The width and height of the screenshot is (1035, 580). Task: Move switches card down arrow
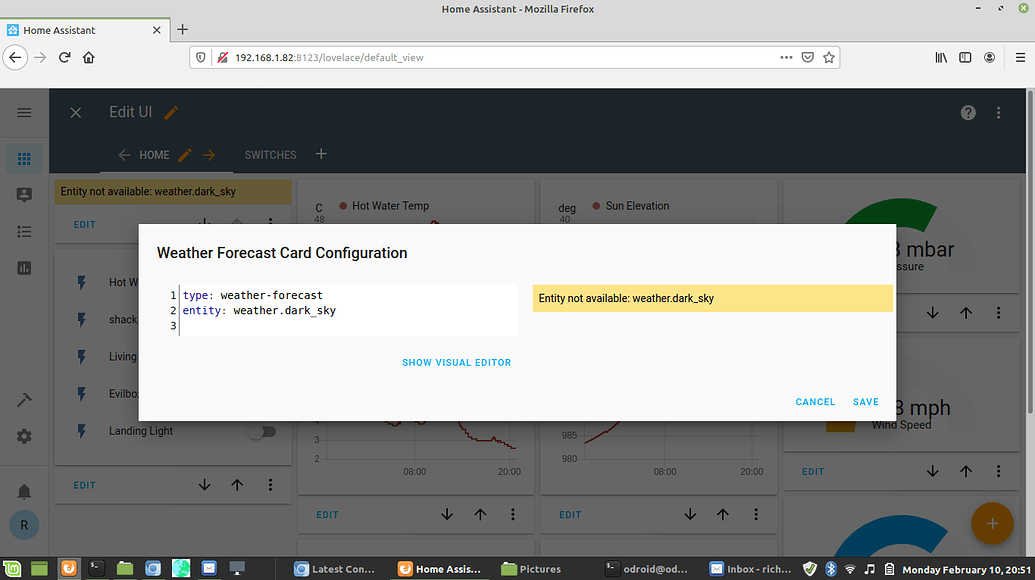click(x=205, y=485)
